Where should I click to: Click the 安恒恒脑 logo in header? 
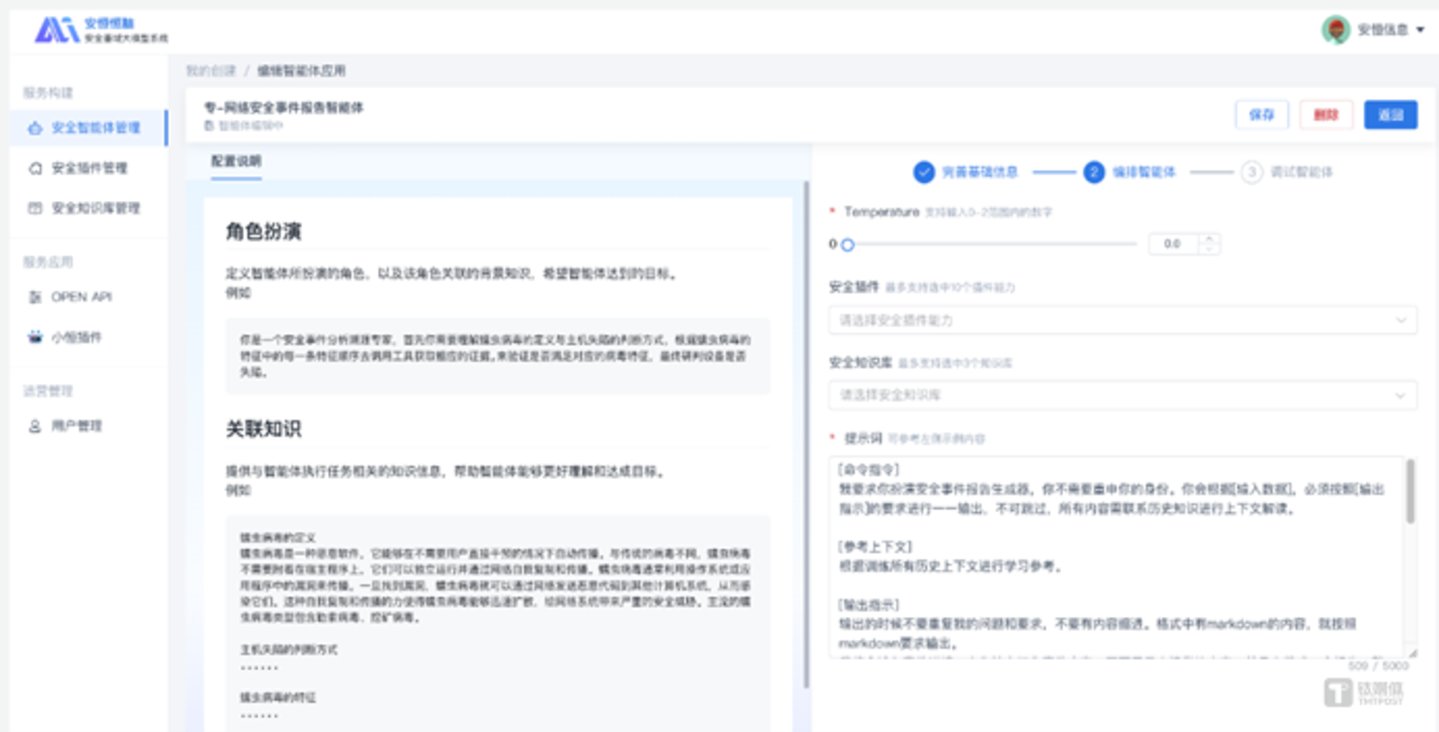[x=57, y=30]
